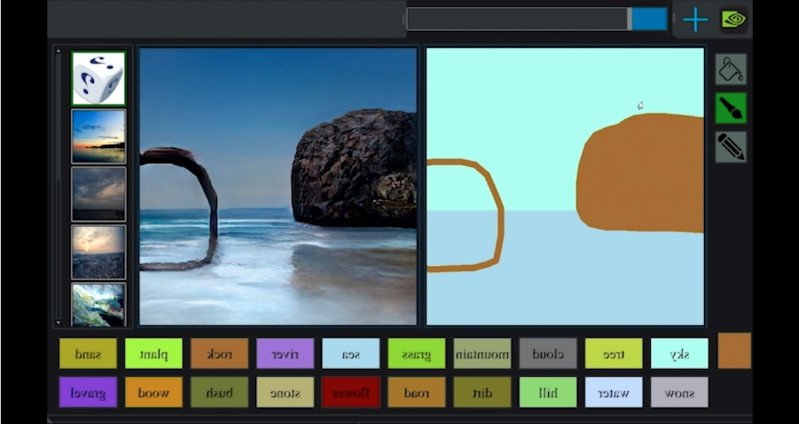
Task: Choose the dark cloudy sky style thumbnail
Action: click(x=98, y=194)
